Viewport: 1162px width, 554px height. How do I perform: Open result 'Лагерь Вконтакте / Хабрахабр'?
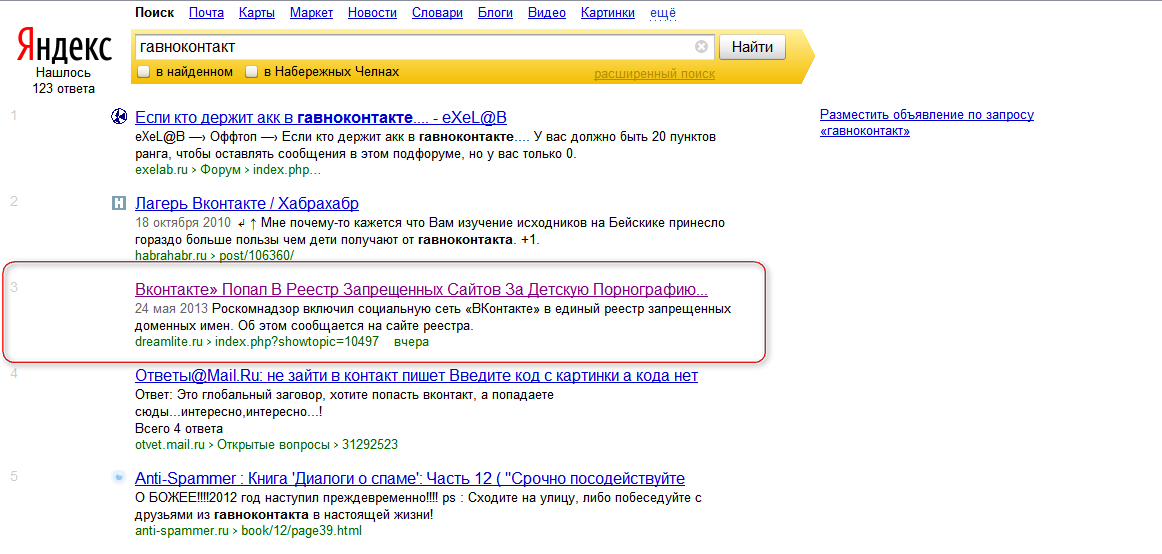point(247,203)
